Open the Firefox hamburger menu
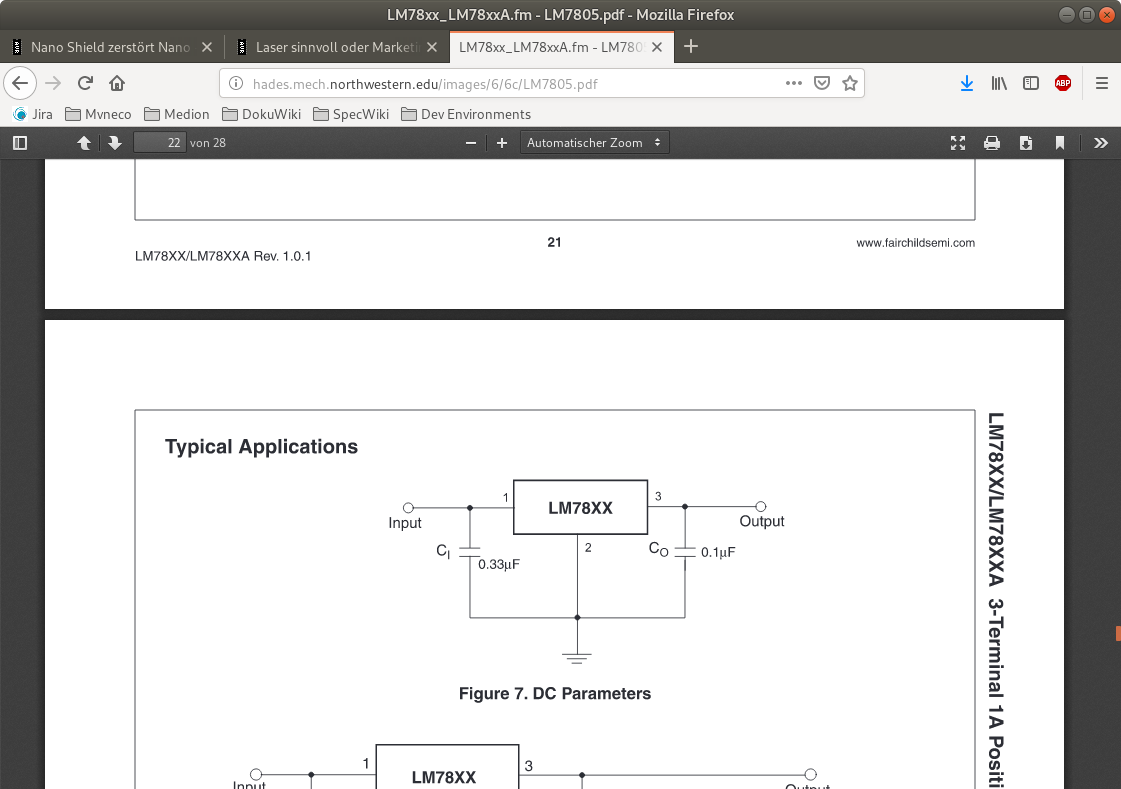The width and height of the screenshot is (1121, 789). 1102,84
